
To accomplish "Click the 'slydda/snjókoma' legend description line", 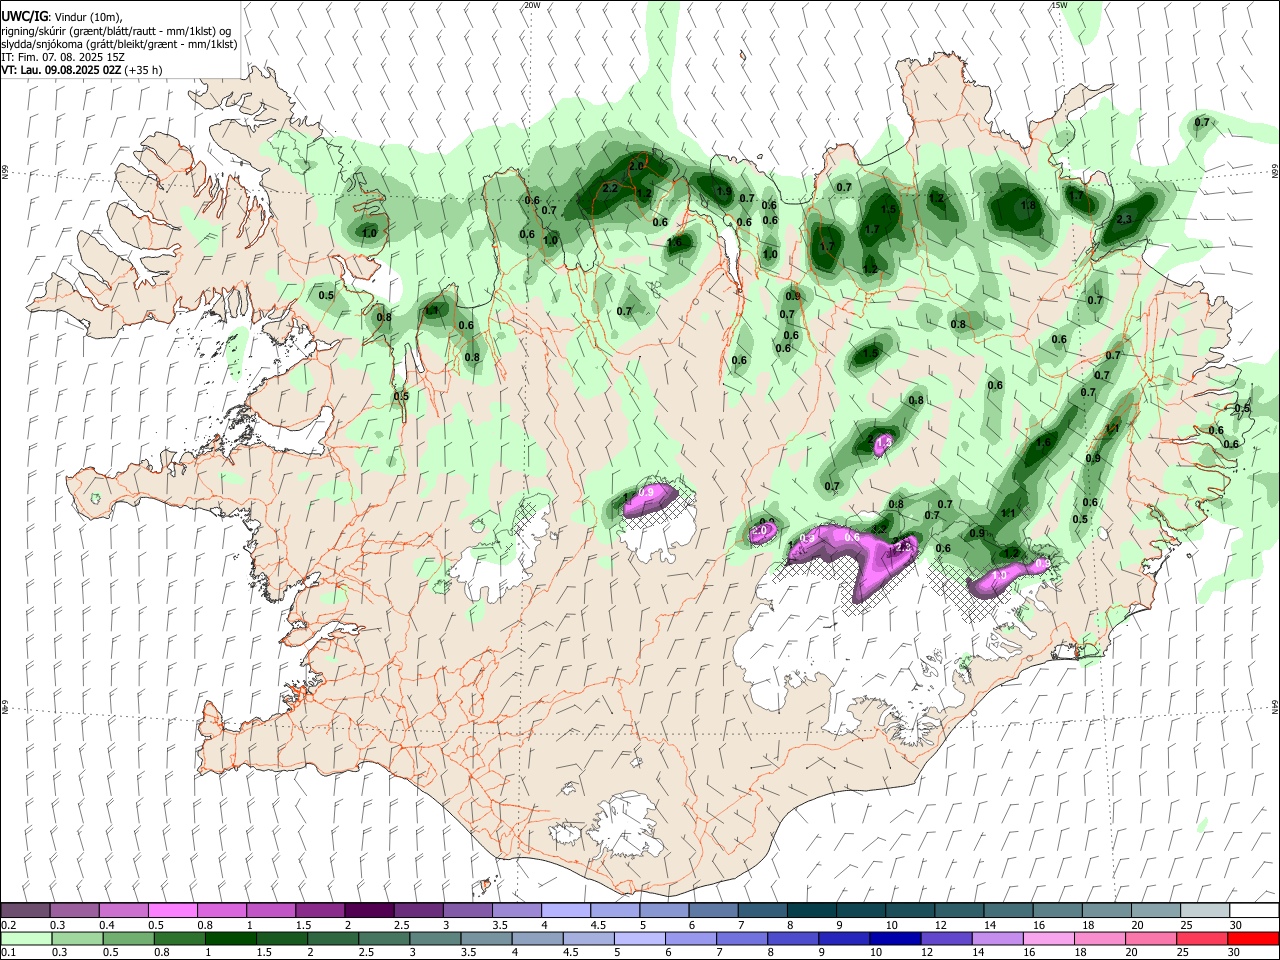I will [119, 44].
